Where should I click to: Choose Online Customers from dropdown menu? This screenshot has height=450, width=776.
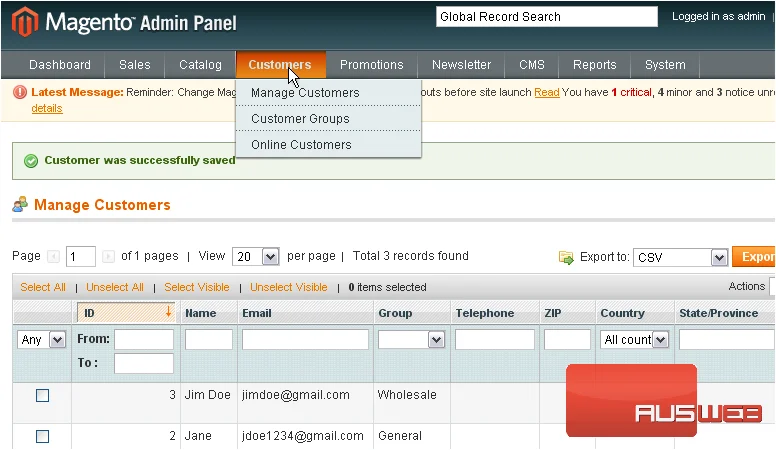pos(329,145)
